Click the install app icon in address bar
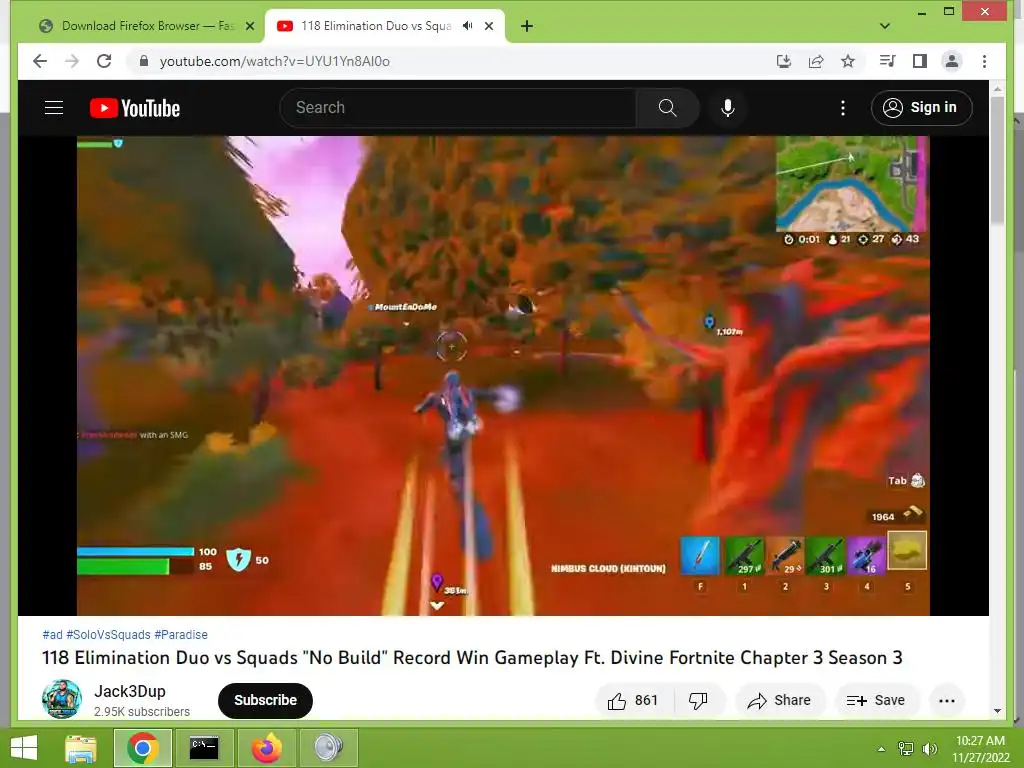The height and width of the screenshot is (768, 1024). (784, 61)
